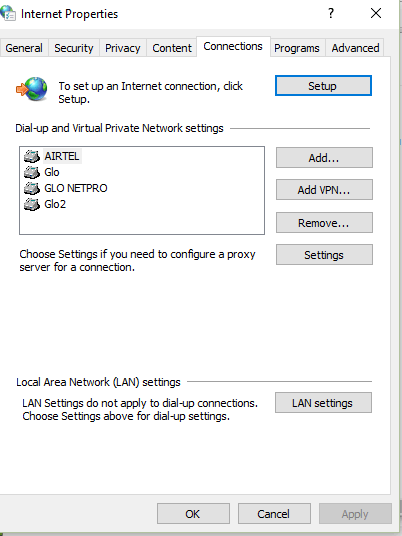
Task: Open the Security tab
Action: pos(73,48)
